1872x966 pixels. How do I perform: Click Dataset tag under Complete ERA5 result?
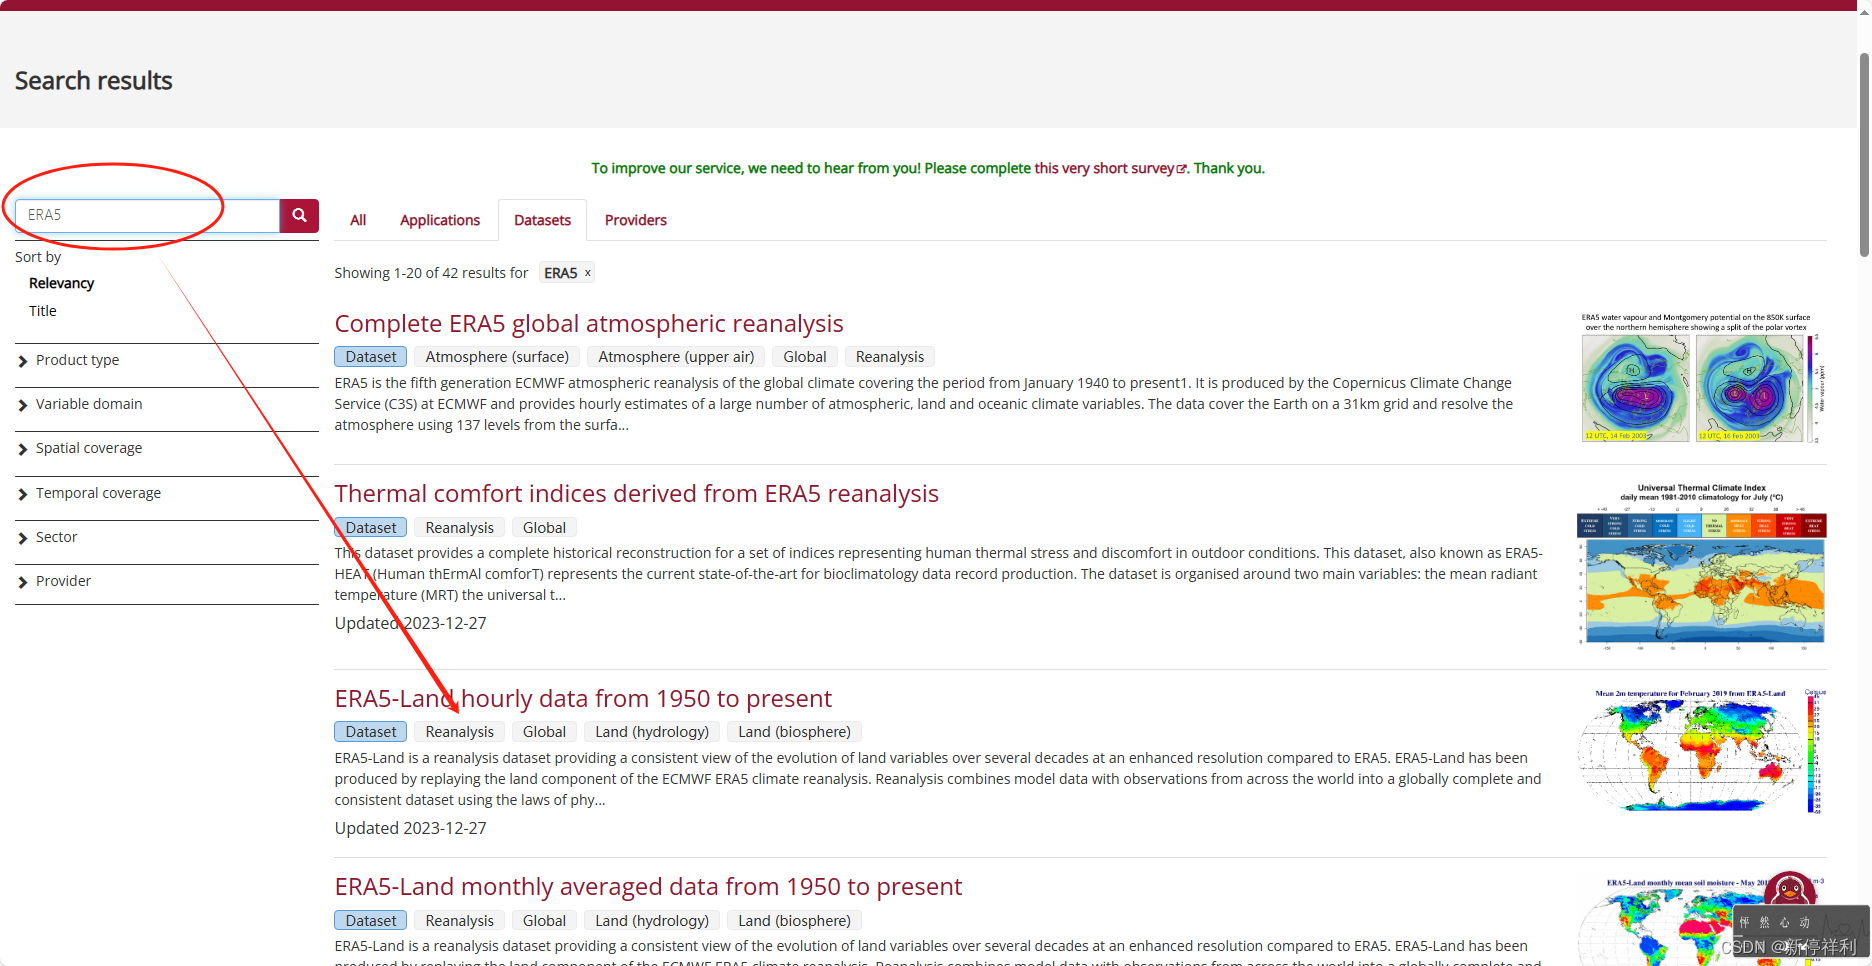371,357
